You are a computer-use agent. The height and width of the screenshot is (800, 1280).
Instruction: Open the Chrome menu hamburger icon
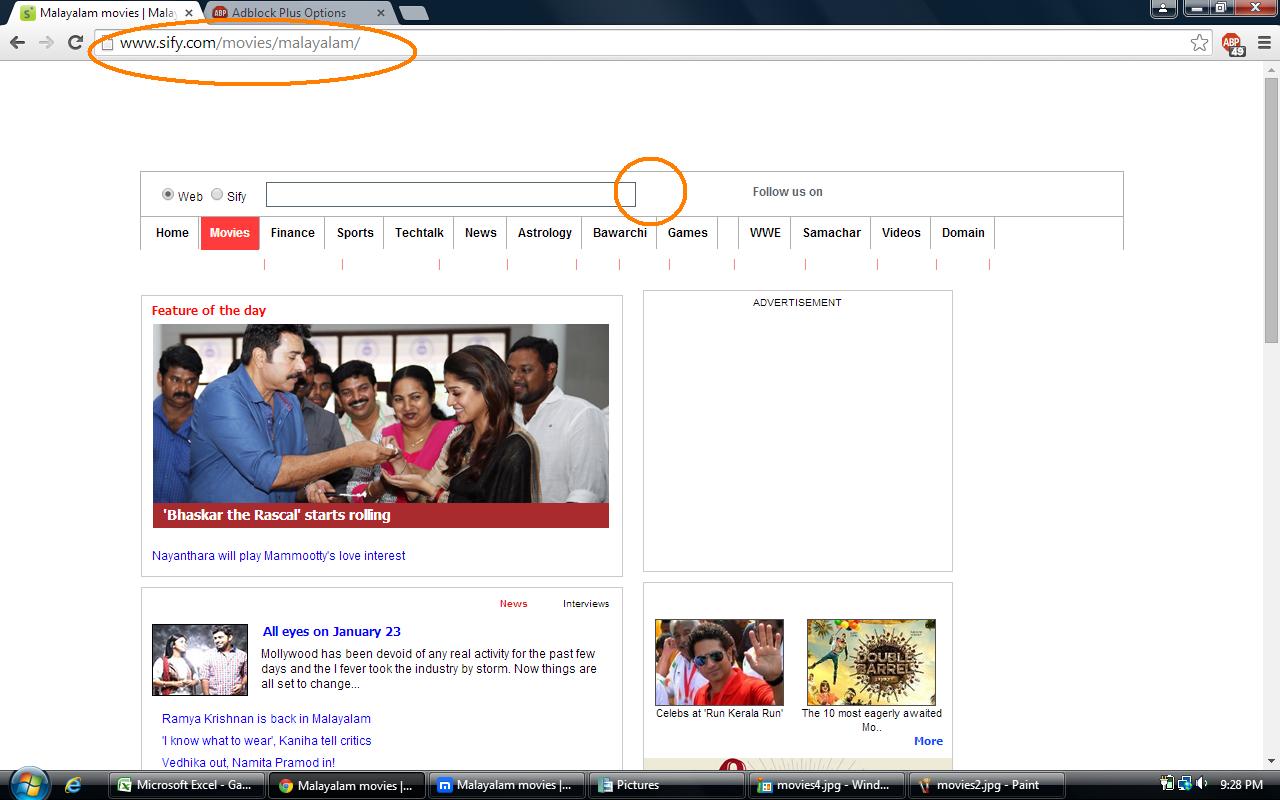1265,42
